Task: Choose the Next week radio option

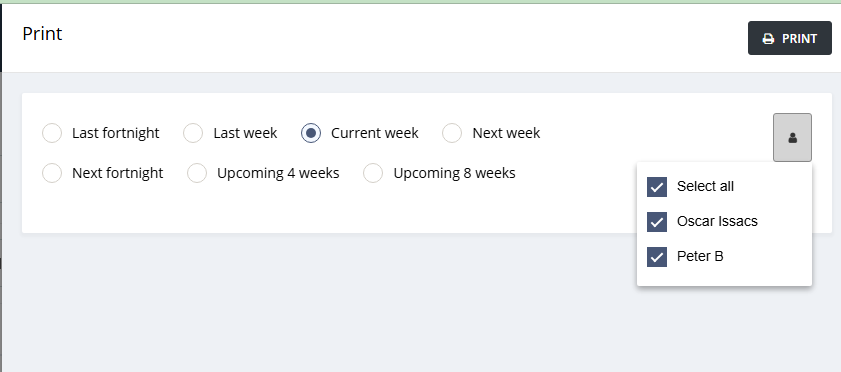Action: click(452, 133)
